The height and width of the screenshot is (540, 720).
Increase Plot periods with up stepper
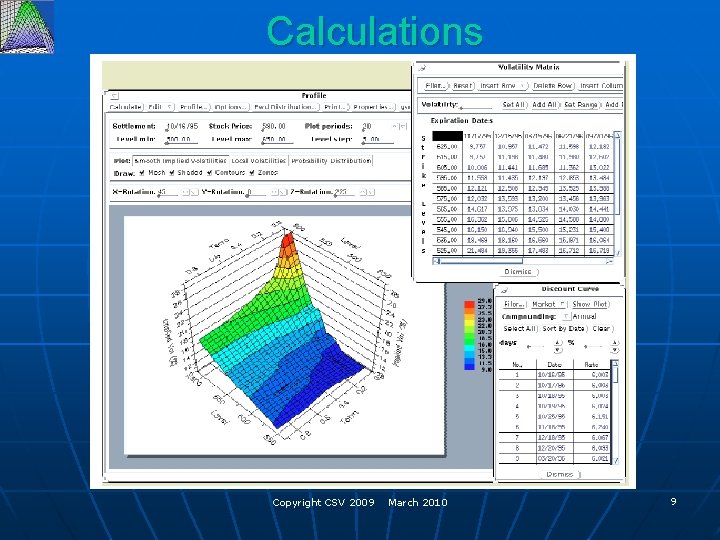point(395,126)
